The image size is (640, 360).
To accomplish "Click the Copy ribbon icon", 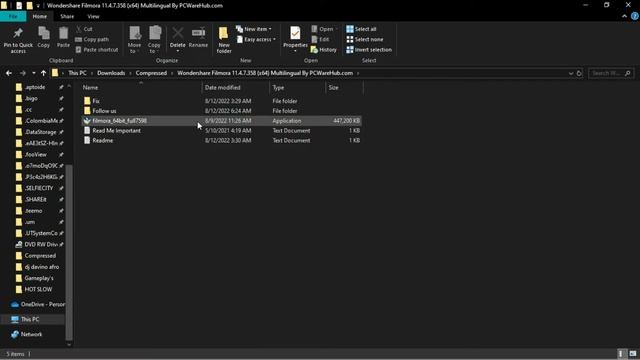I will point(44,38).
